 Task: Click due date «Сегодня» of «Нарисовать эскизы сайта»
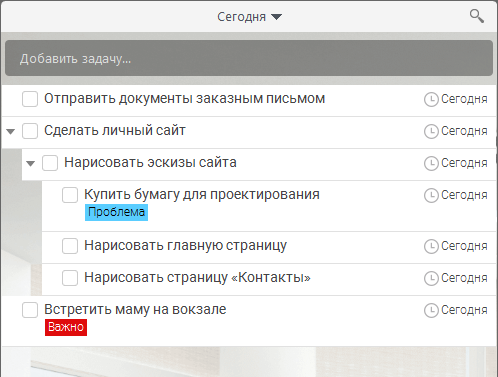pyautogui.click(x=464, y=163)
